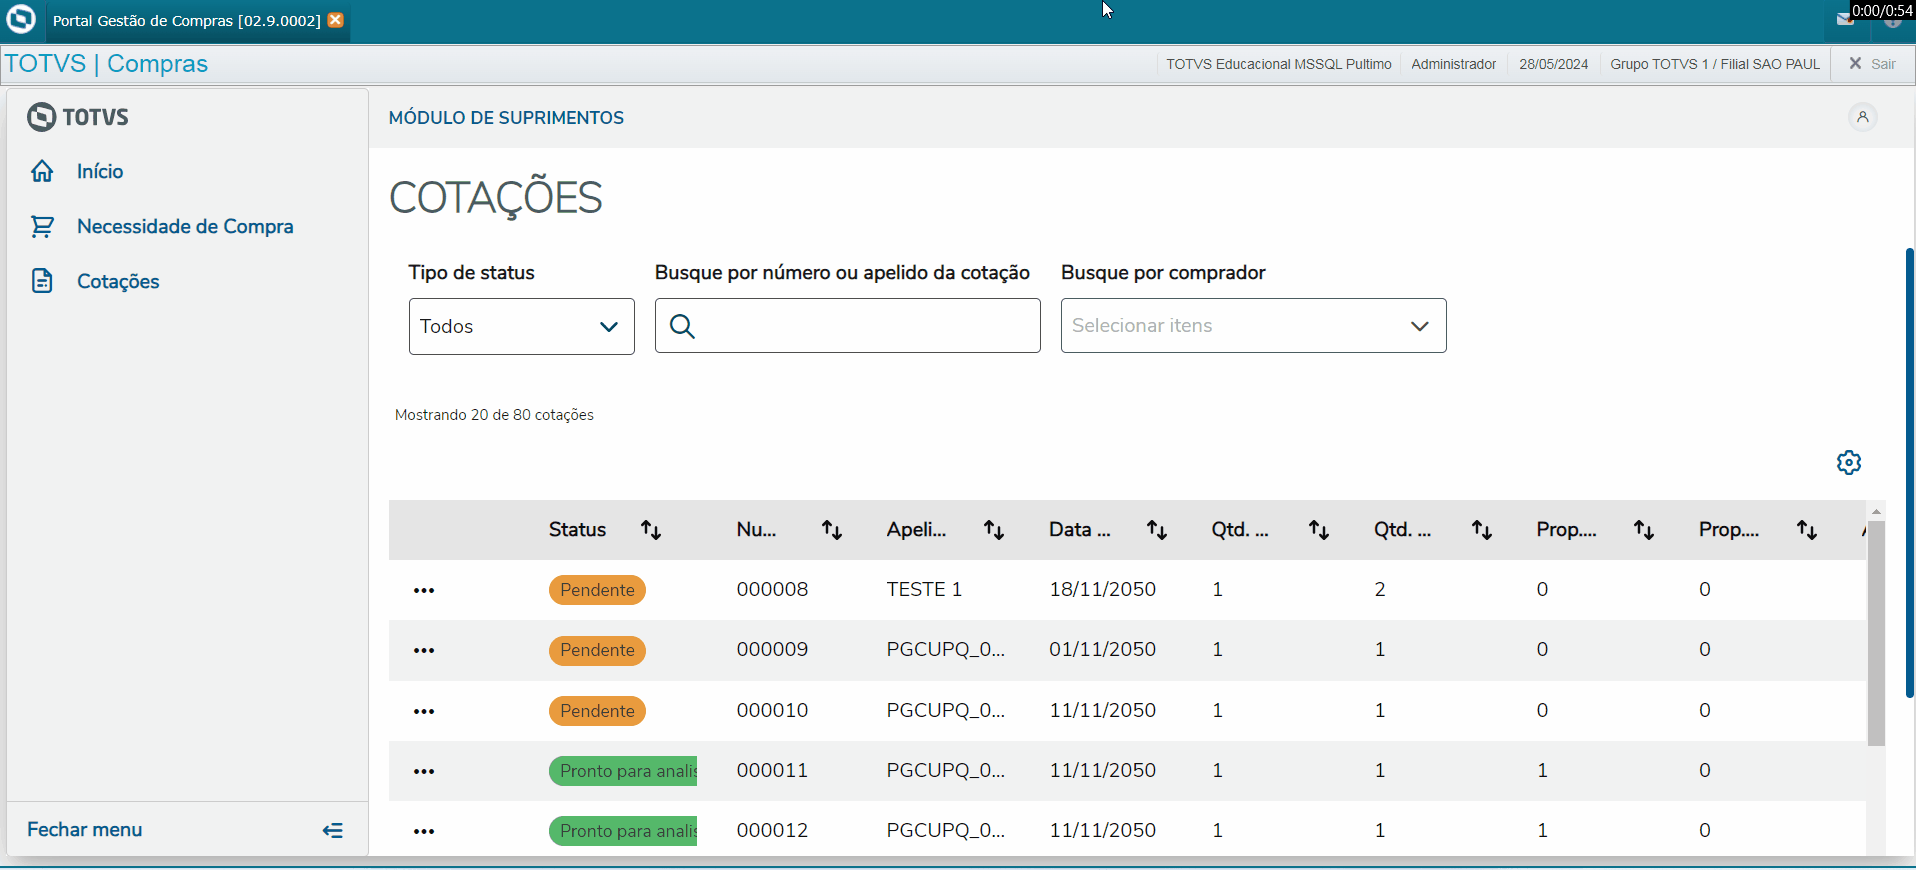Viewport: 1916px width, 870px height.
Task: Open actions menu for quotation 000011
Action: [424, 771]
